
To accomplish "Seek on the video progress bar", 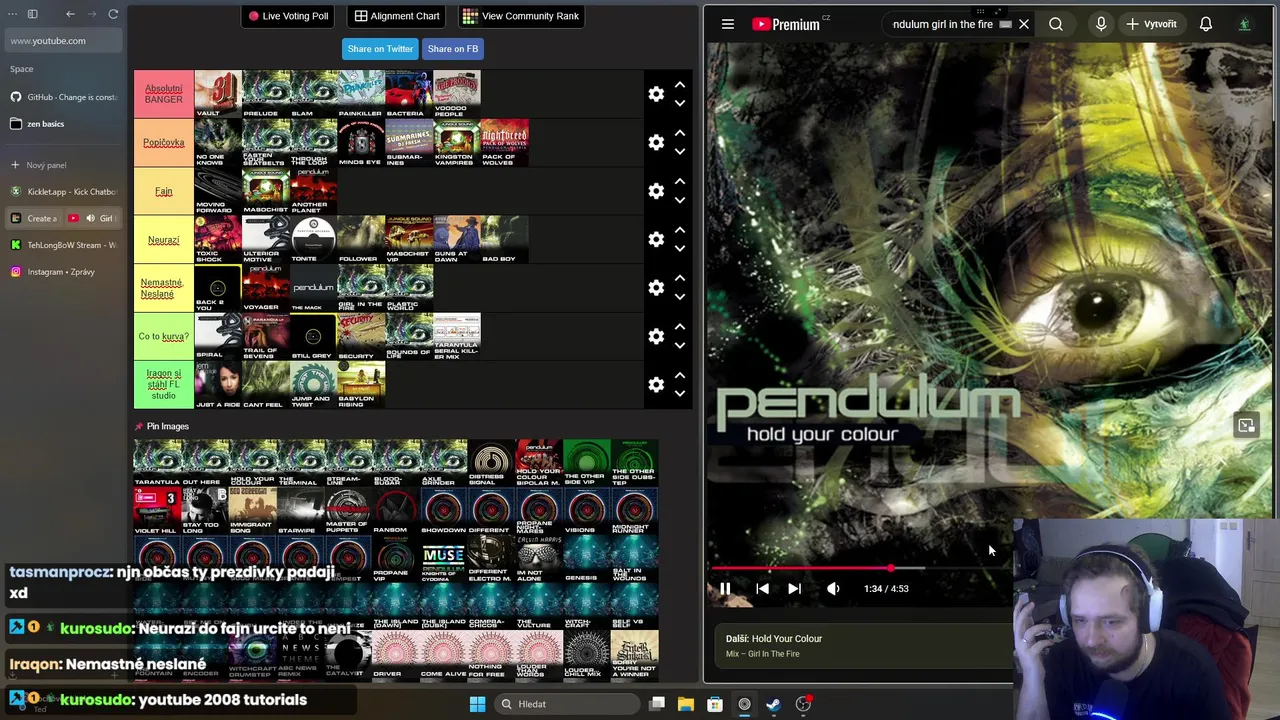I will (x=860, y=568).
